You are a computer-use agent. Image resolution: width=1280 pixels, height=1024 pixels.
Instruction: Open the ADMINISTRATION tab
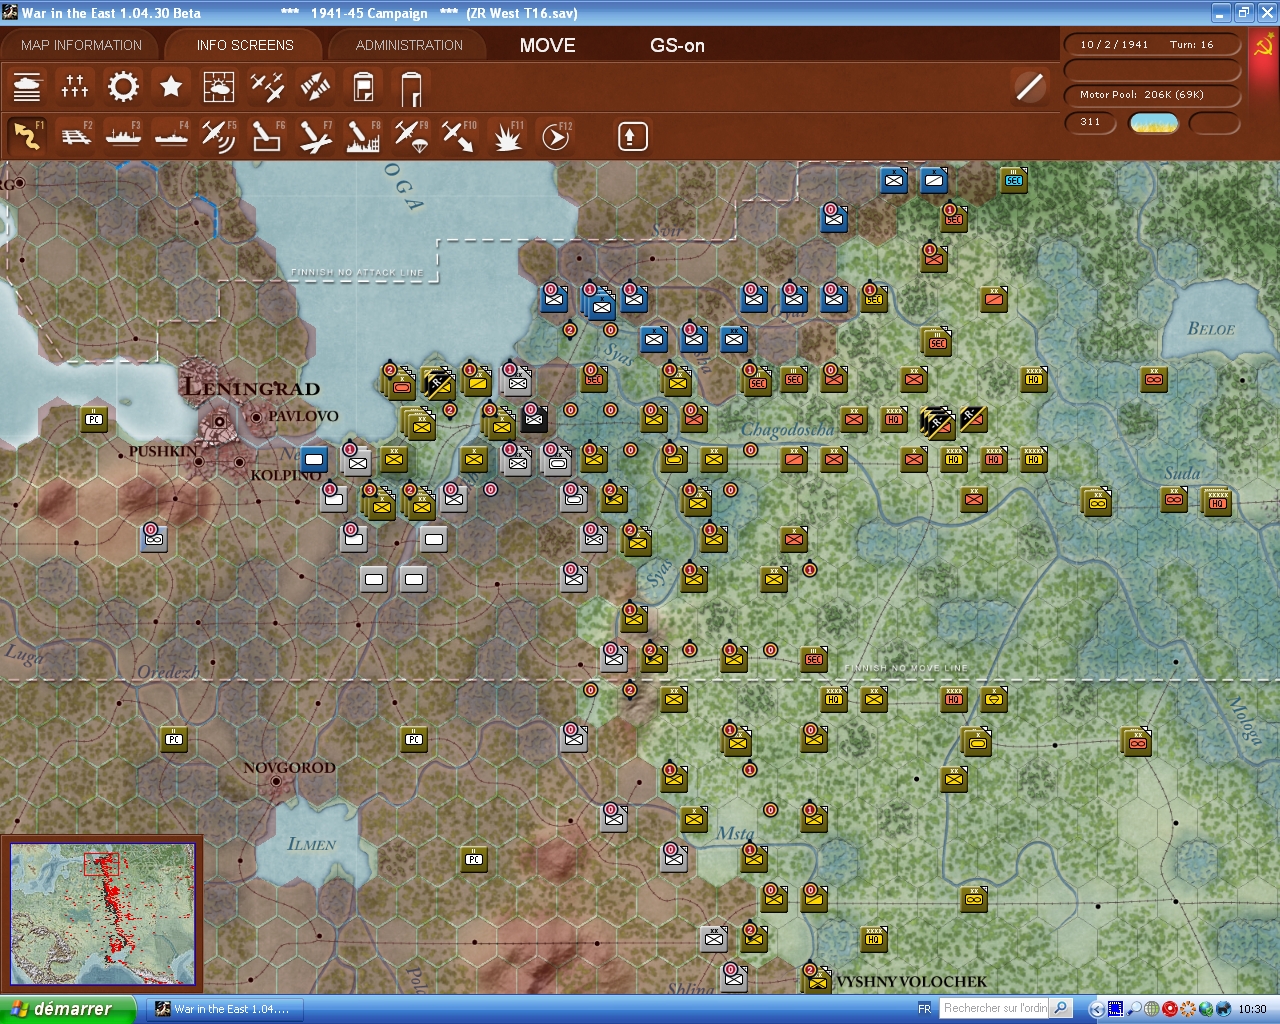(409, 45)
